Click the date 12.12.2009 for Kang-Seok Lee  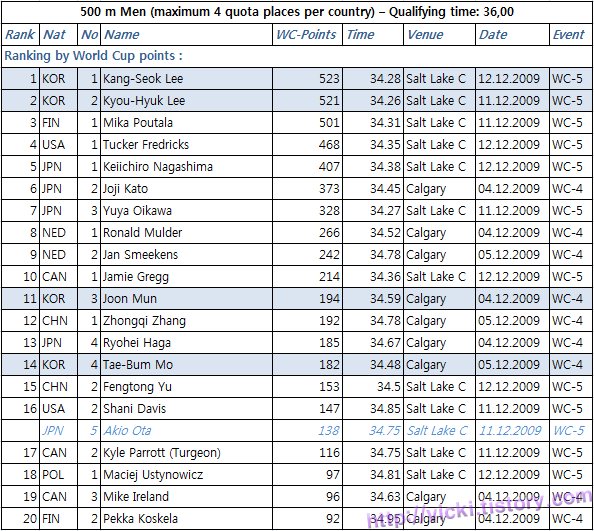click(x=509, y=79)
